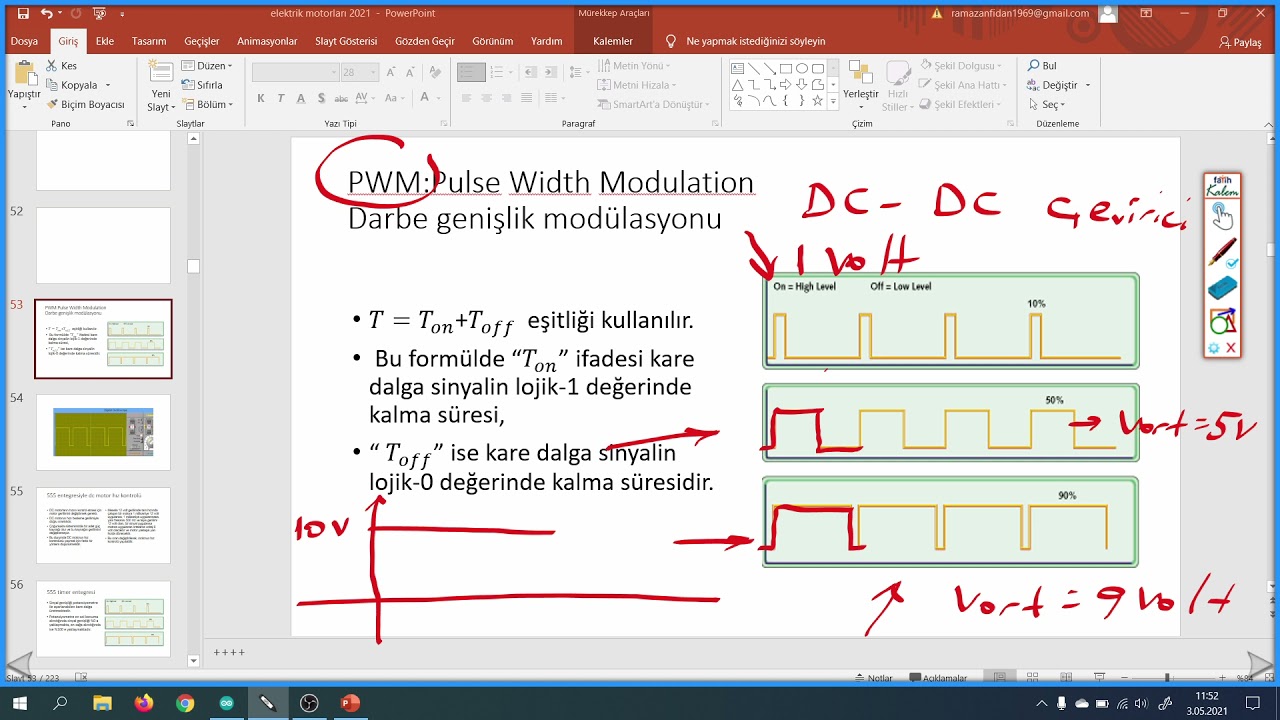Click the Kes (cut) scissors button
Viewport: 1280px width, 720px height.
click(x=59, y=66)
